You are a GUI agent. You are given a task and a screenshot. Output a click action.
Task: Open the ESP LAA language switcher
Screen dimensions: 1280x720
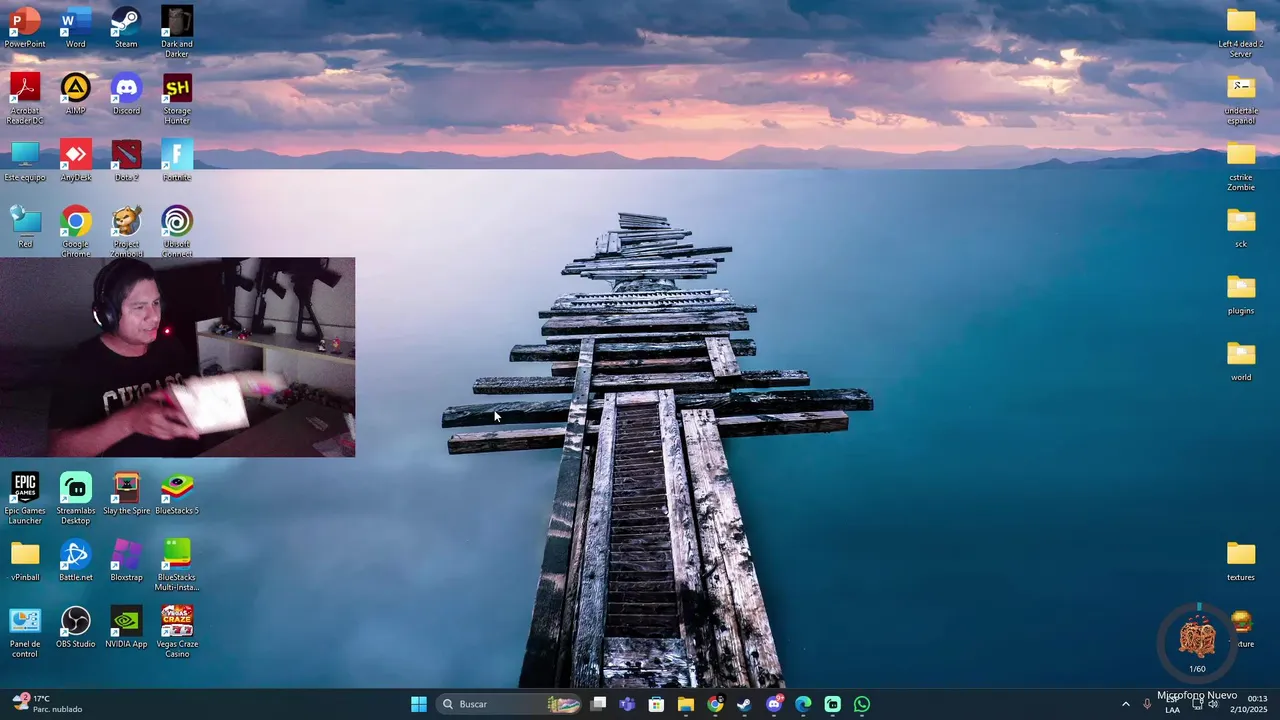1172,704
